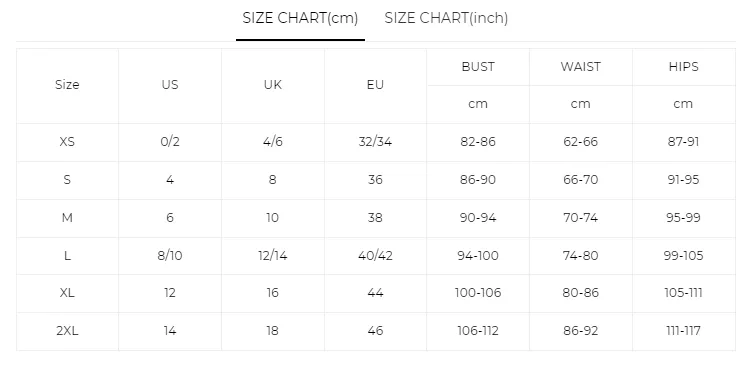
Task: Click the bust value 94-100
Action: pos(478,255)
